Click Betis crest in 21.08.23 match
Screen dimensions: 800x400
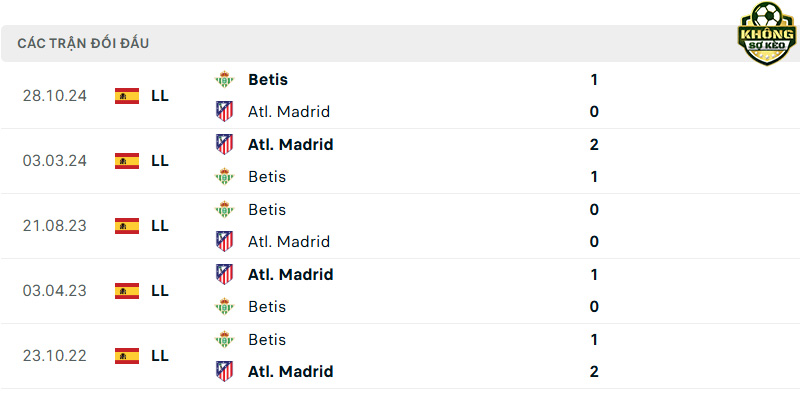[x=224, y=209]
